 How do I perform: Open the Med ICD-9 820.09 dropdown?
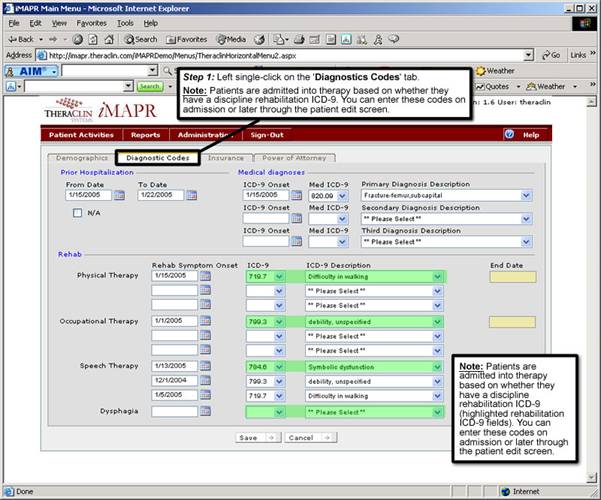pos(344,195)
